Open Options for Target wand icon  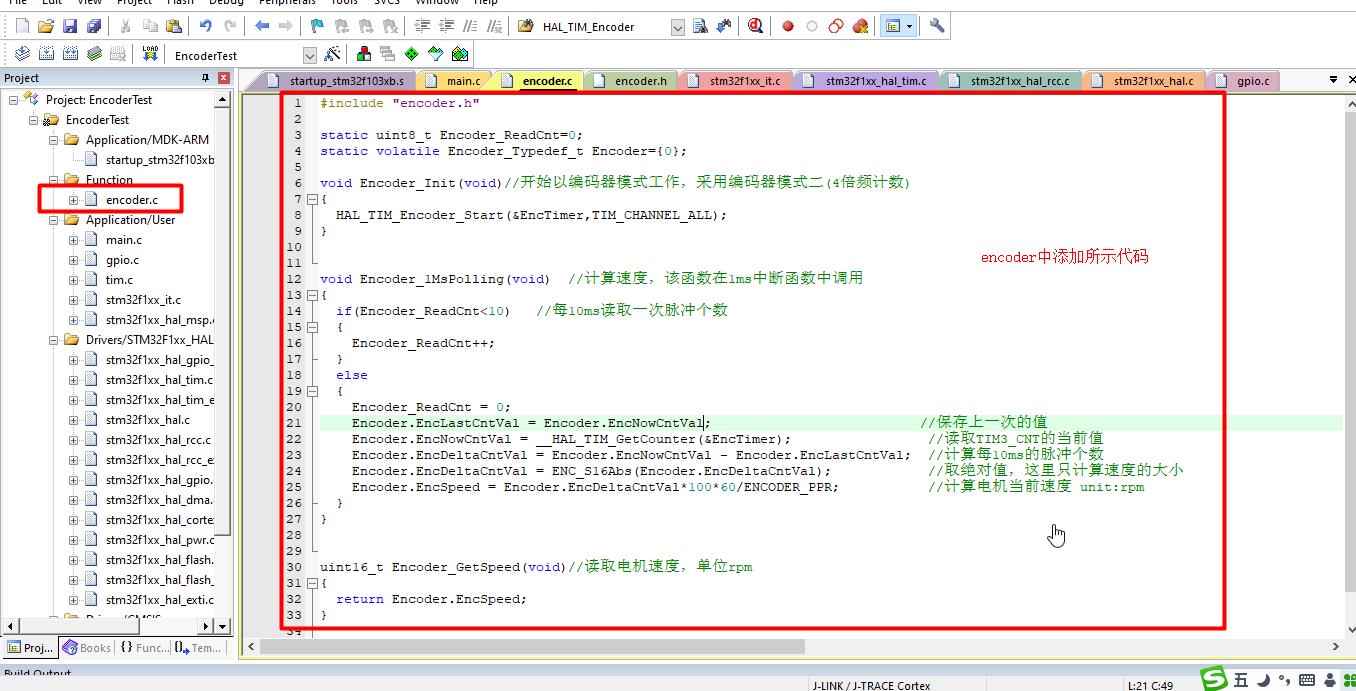pyautogui.click(x=333, y=54)
